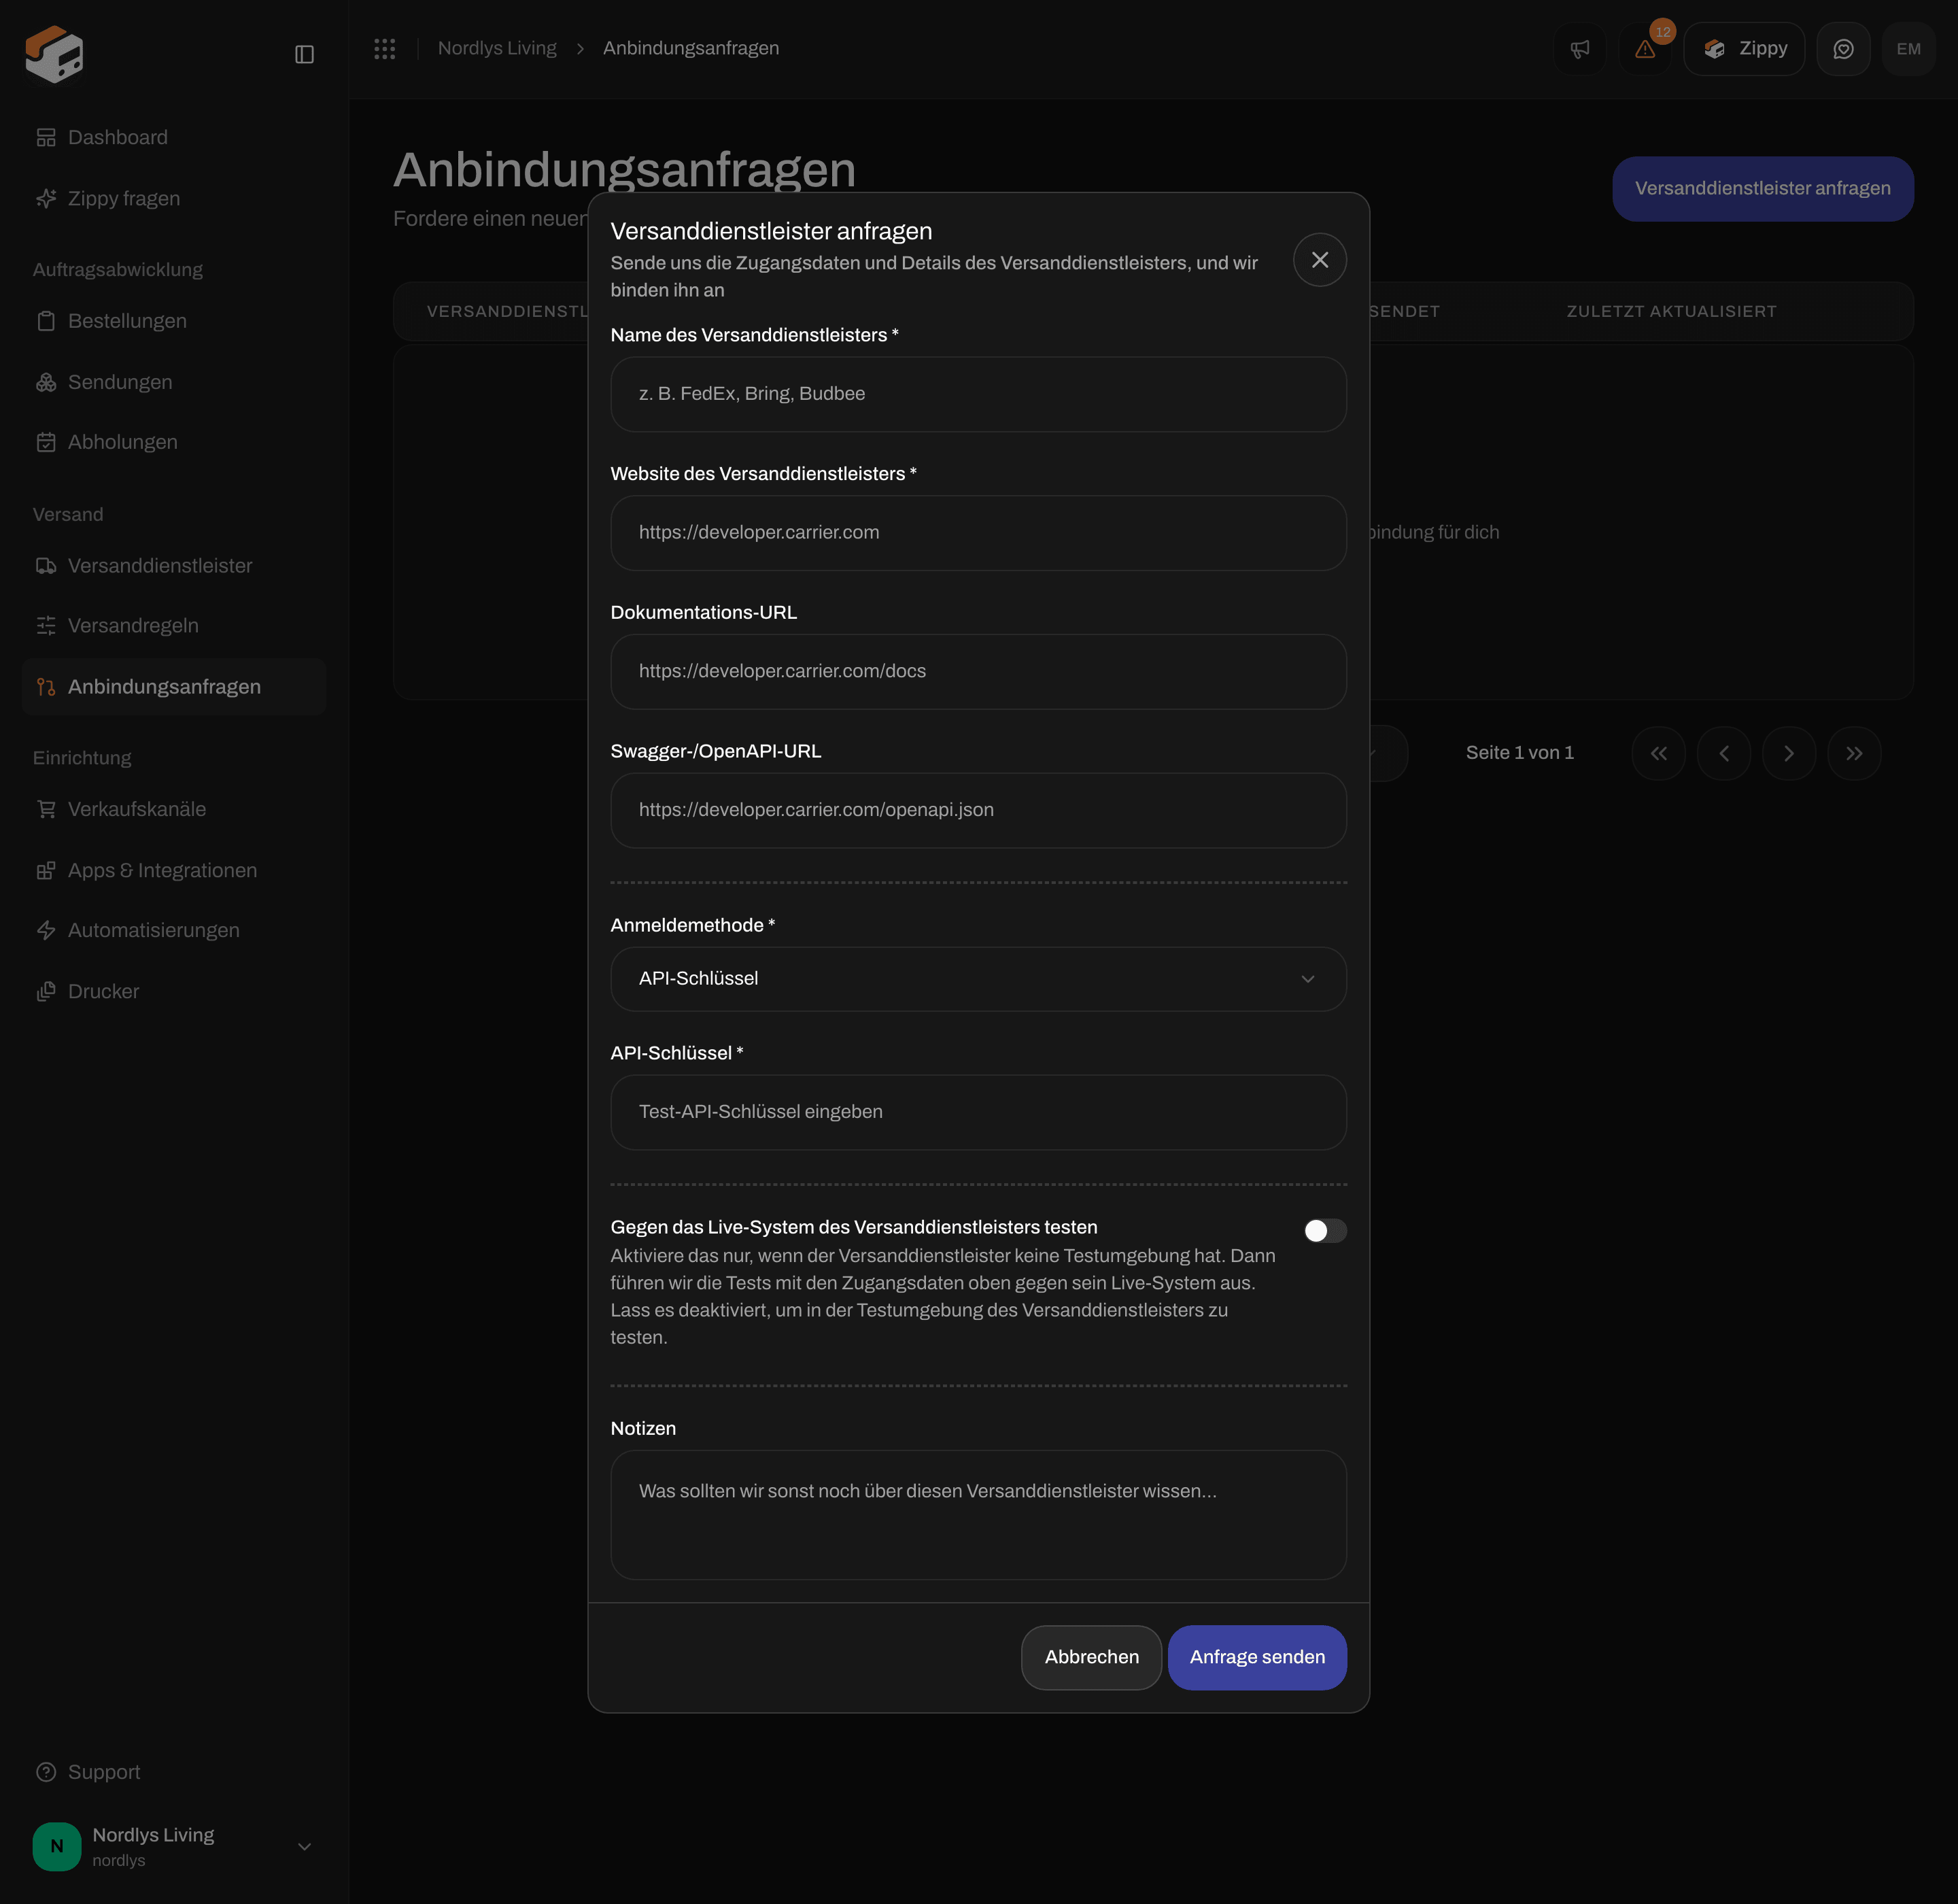
Task: Open announcements megaphone icon
Action: [x=1580, y=49]
